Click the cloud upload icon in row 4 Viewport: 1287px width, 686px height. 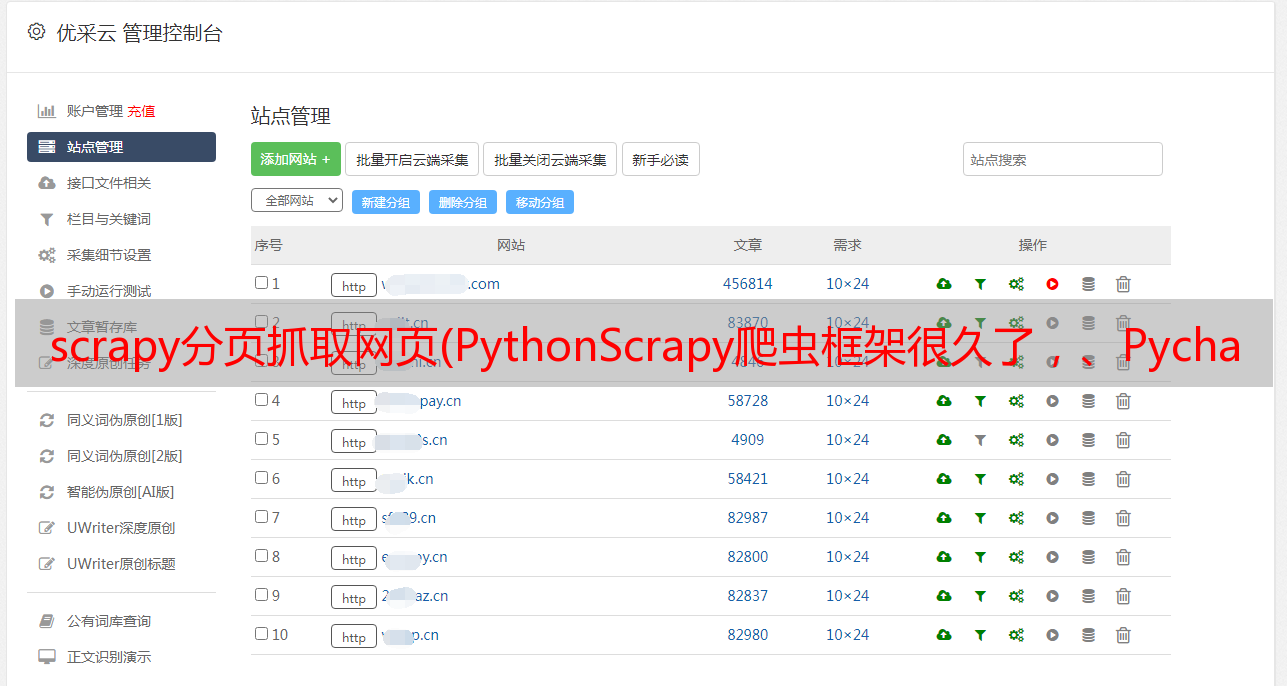point(944,401)
